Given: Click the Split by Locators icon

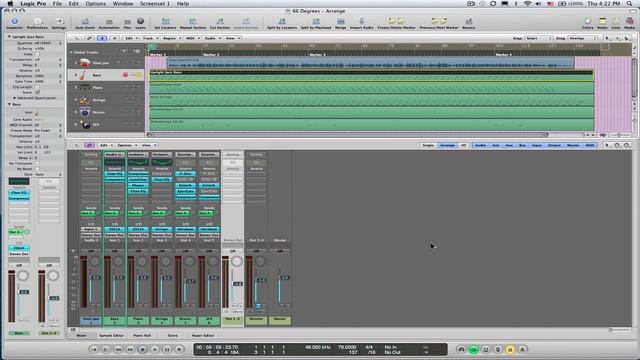Looking at the screenshot, I should click(282, 21).
